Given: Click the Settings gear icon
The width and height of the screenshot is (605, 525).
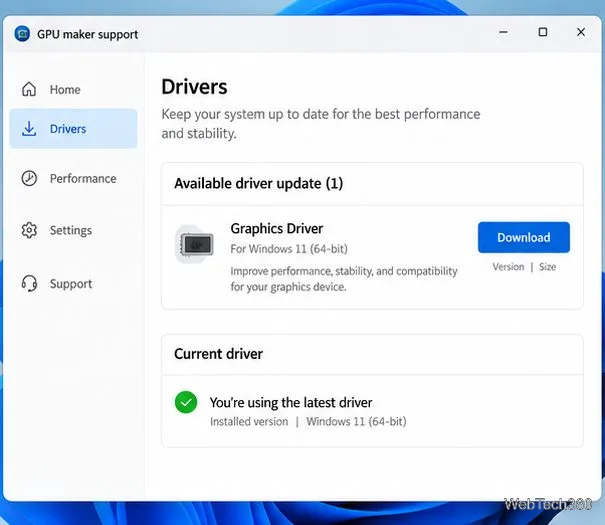Looking at the screenshot, I should tap(29, 230).
